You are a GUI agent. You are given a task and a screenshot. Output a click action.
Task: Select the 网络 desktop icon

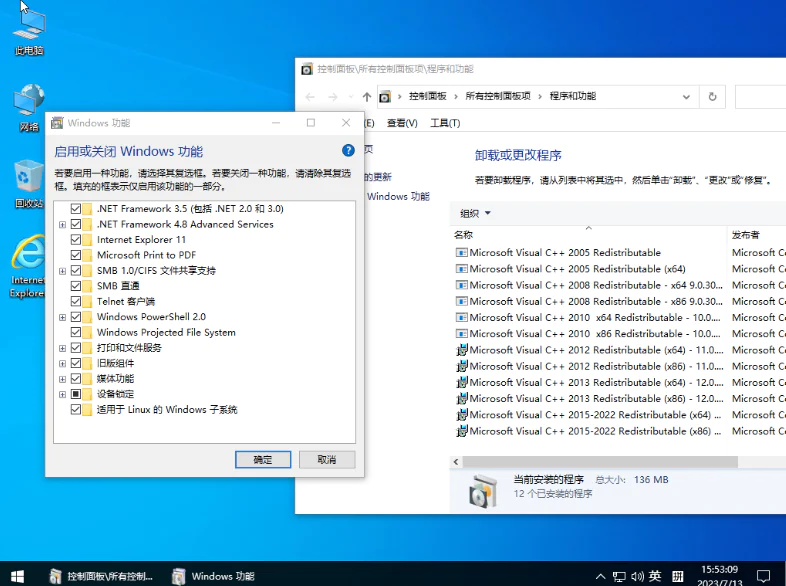coord(29,107)
